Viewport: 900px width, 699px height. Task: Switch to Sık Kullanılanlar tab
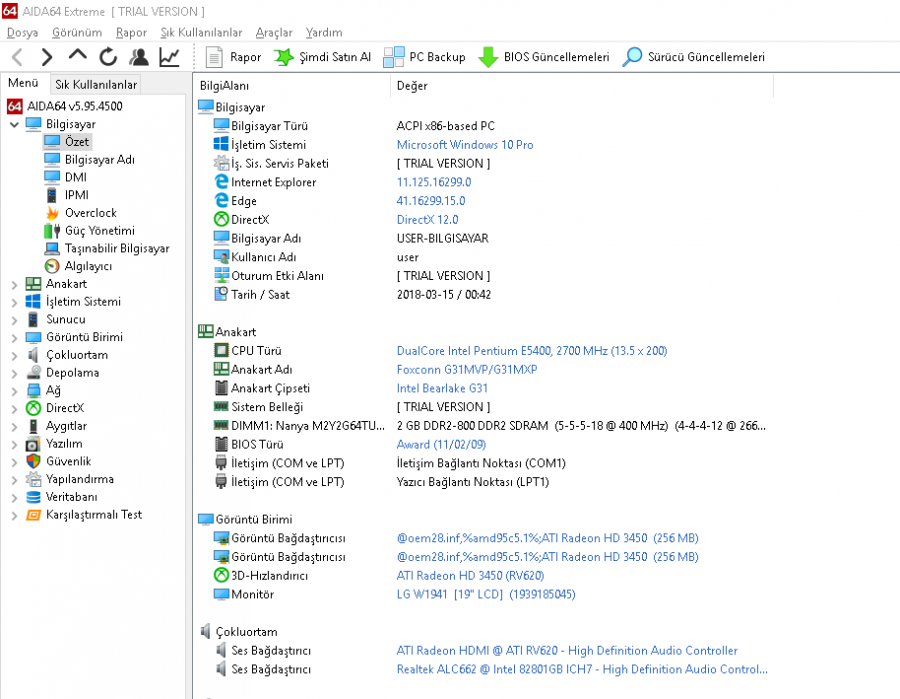96,84
